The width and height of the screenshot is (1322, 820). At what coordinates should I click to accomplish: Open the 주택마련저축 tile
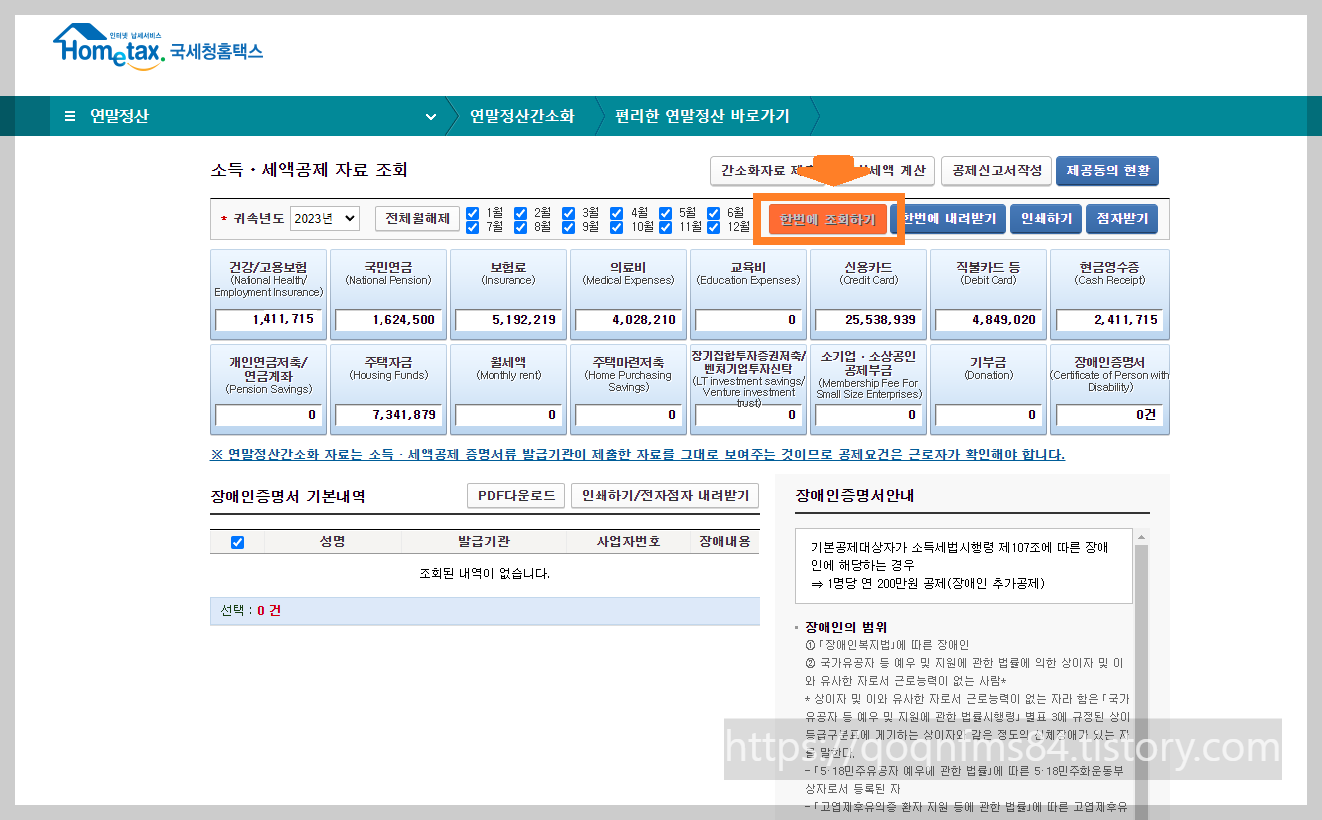(628, 389)
